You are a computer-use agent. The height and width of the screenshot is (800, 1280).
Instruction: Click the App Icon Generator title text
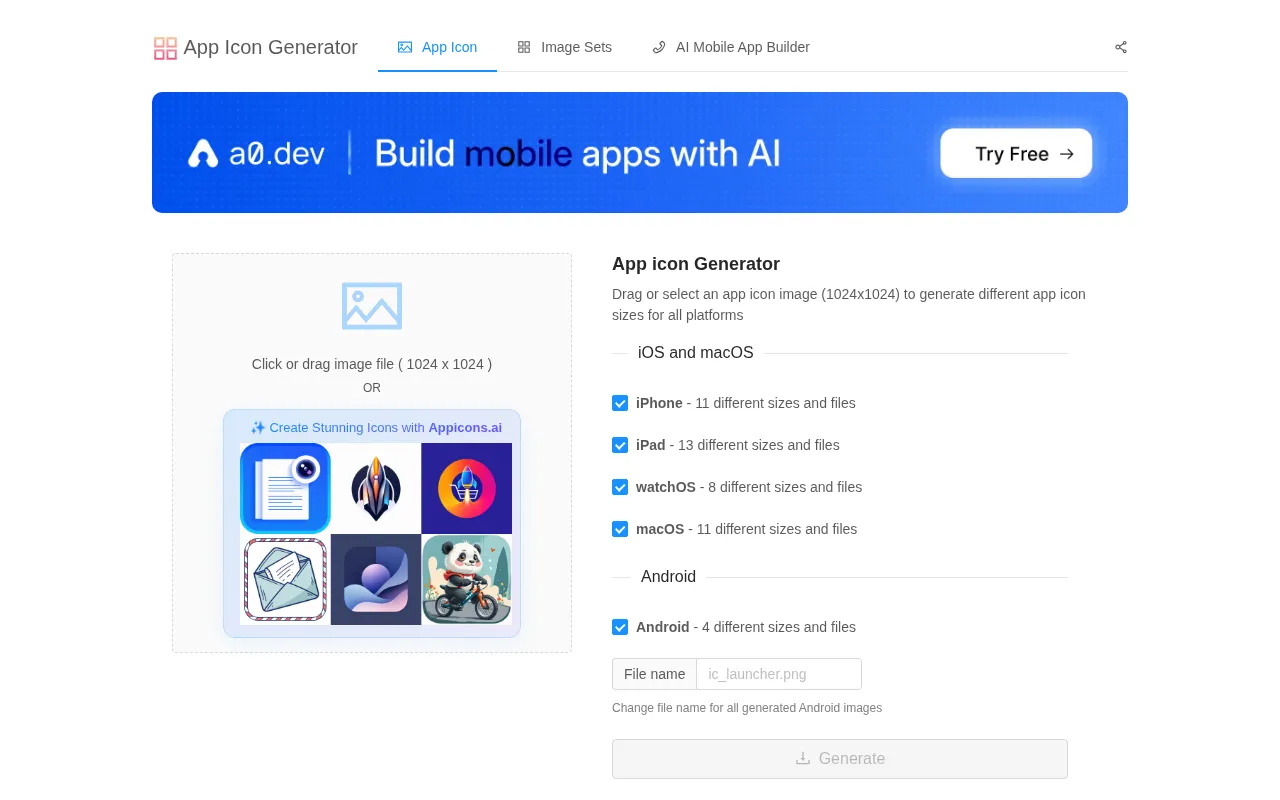270,47
